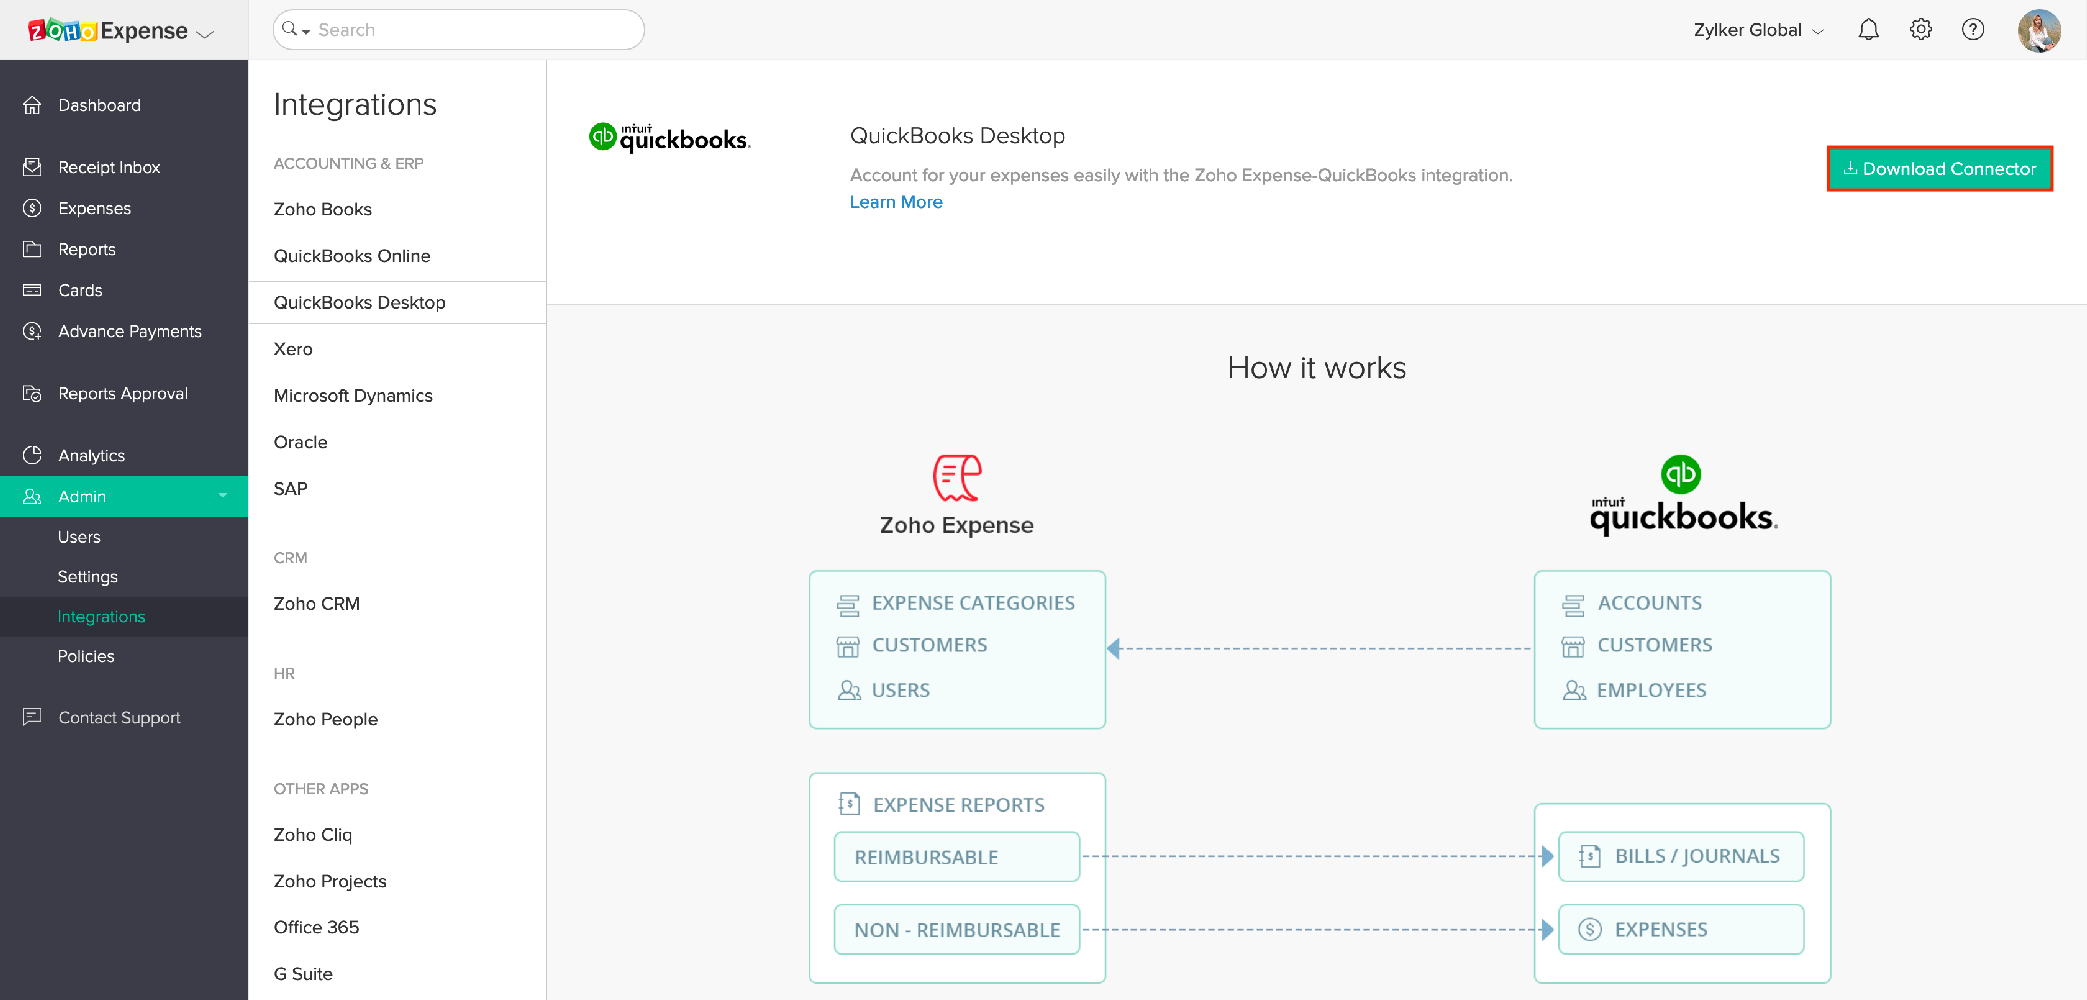Select QuickBooks Desktop integration
Image resolution: width=2087 pixels, height=1000 pixels.
[397, 302]
